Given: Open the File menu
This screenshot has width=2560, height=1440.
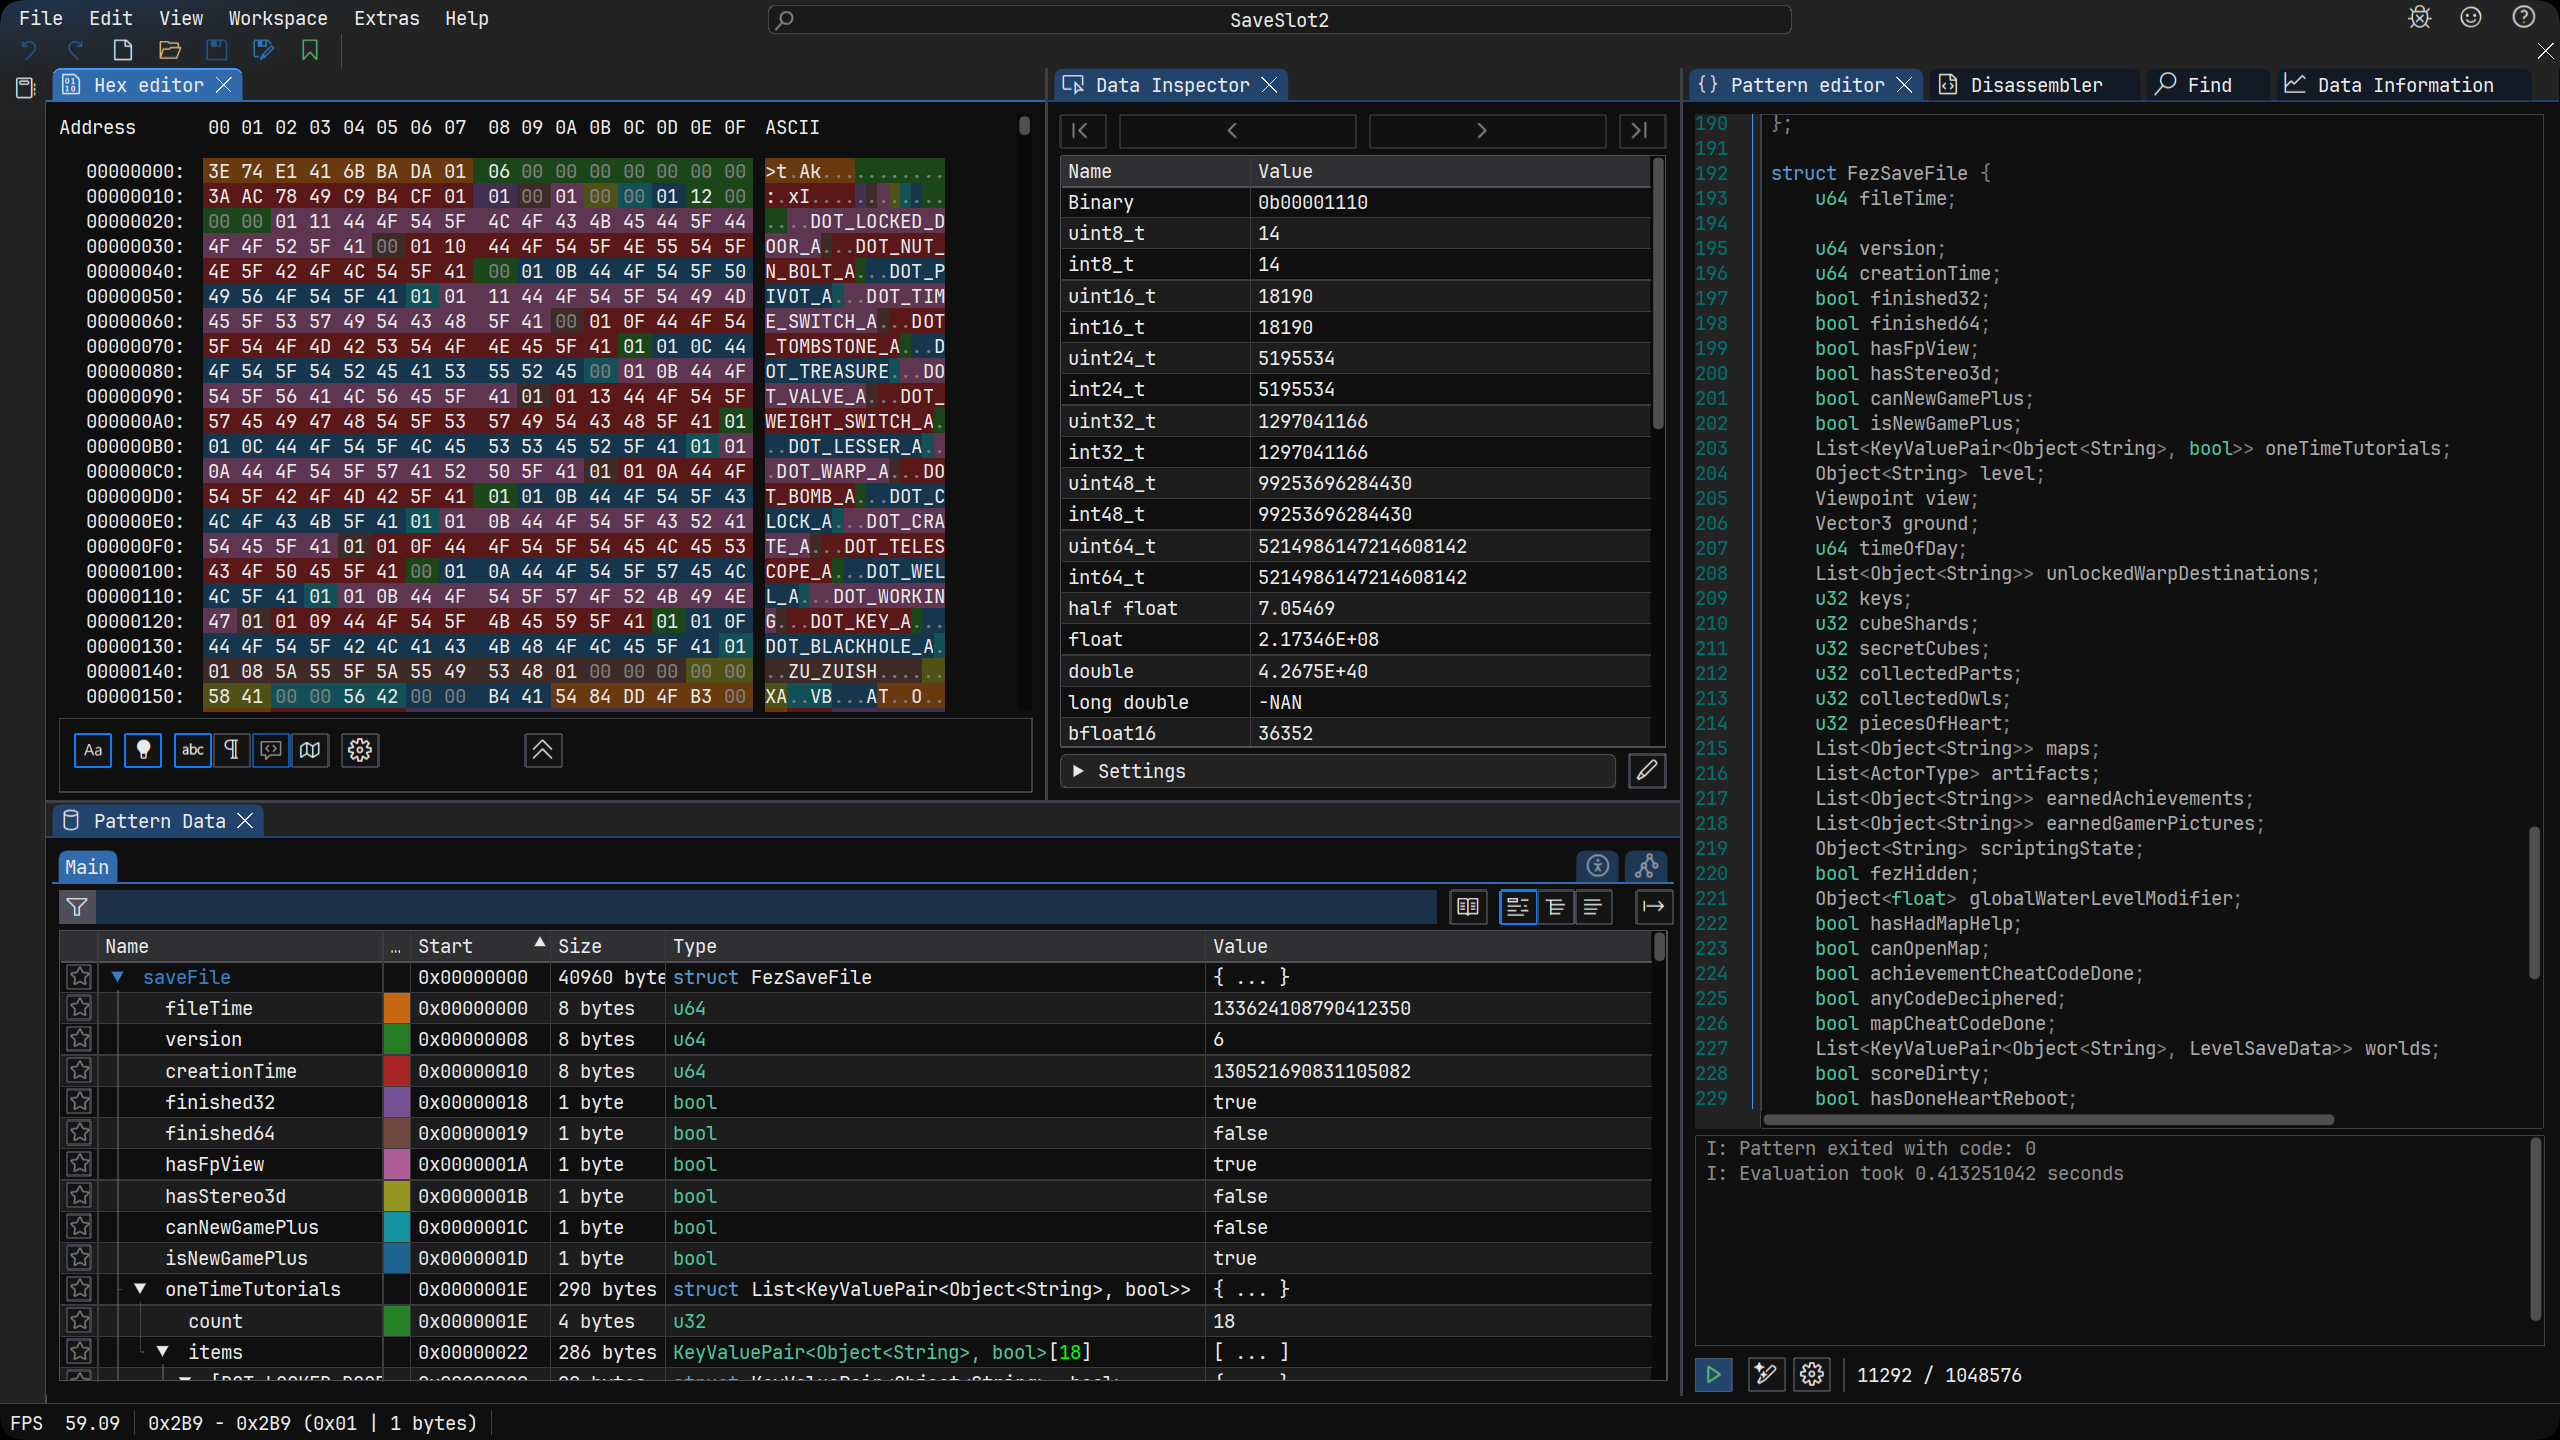Looking at the screenshot, I should point(41,18).
